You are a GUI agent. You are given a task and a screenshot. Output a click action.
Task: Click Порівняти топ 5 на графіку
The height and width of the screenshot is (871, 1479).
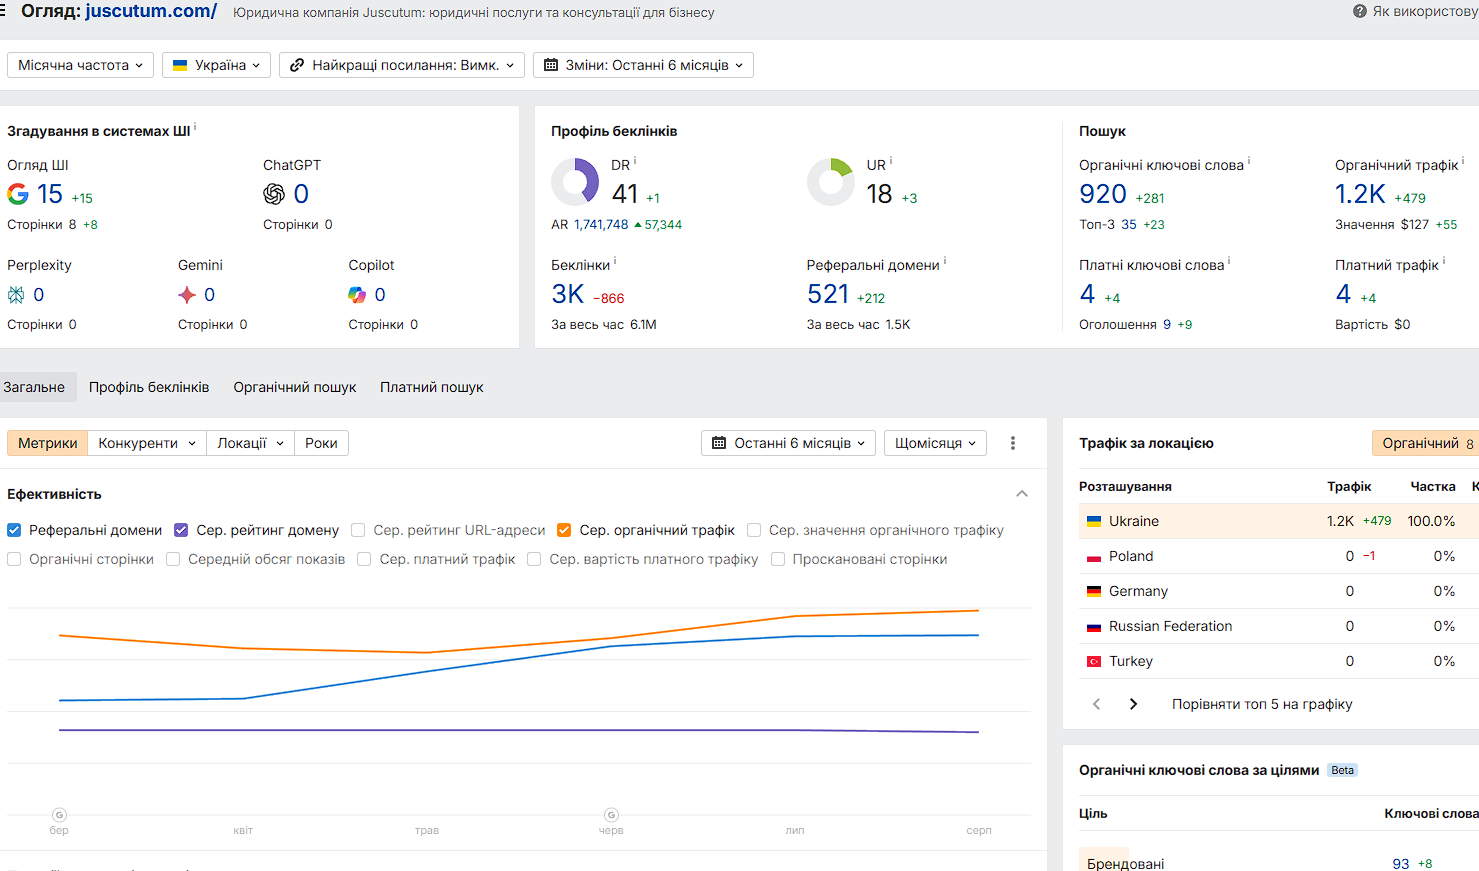coord(1262,704)
